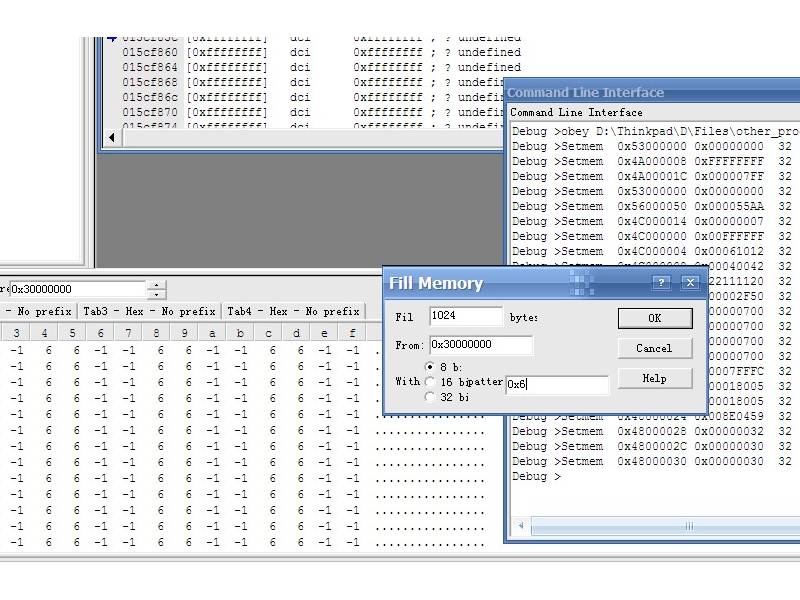Decrement the memory start address spinner

click(156, 294)
